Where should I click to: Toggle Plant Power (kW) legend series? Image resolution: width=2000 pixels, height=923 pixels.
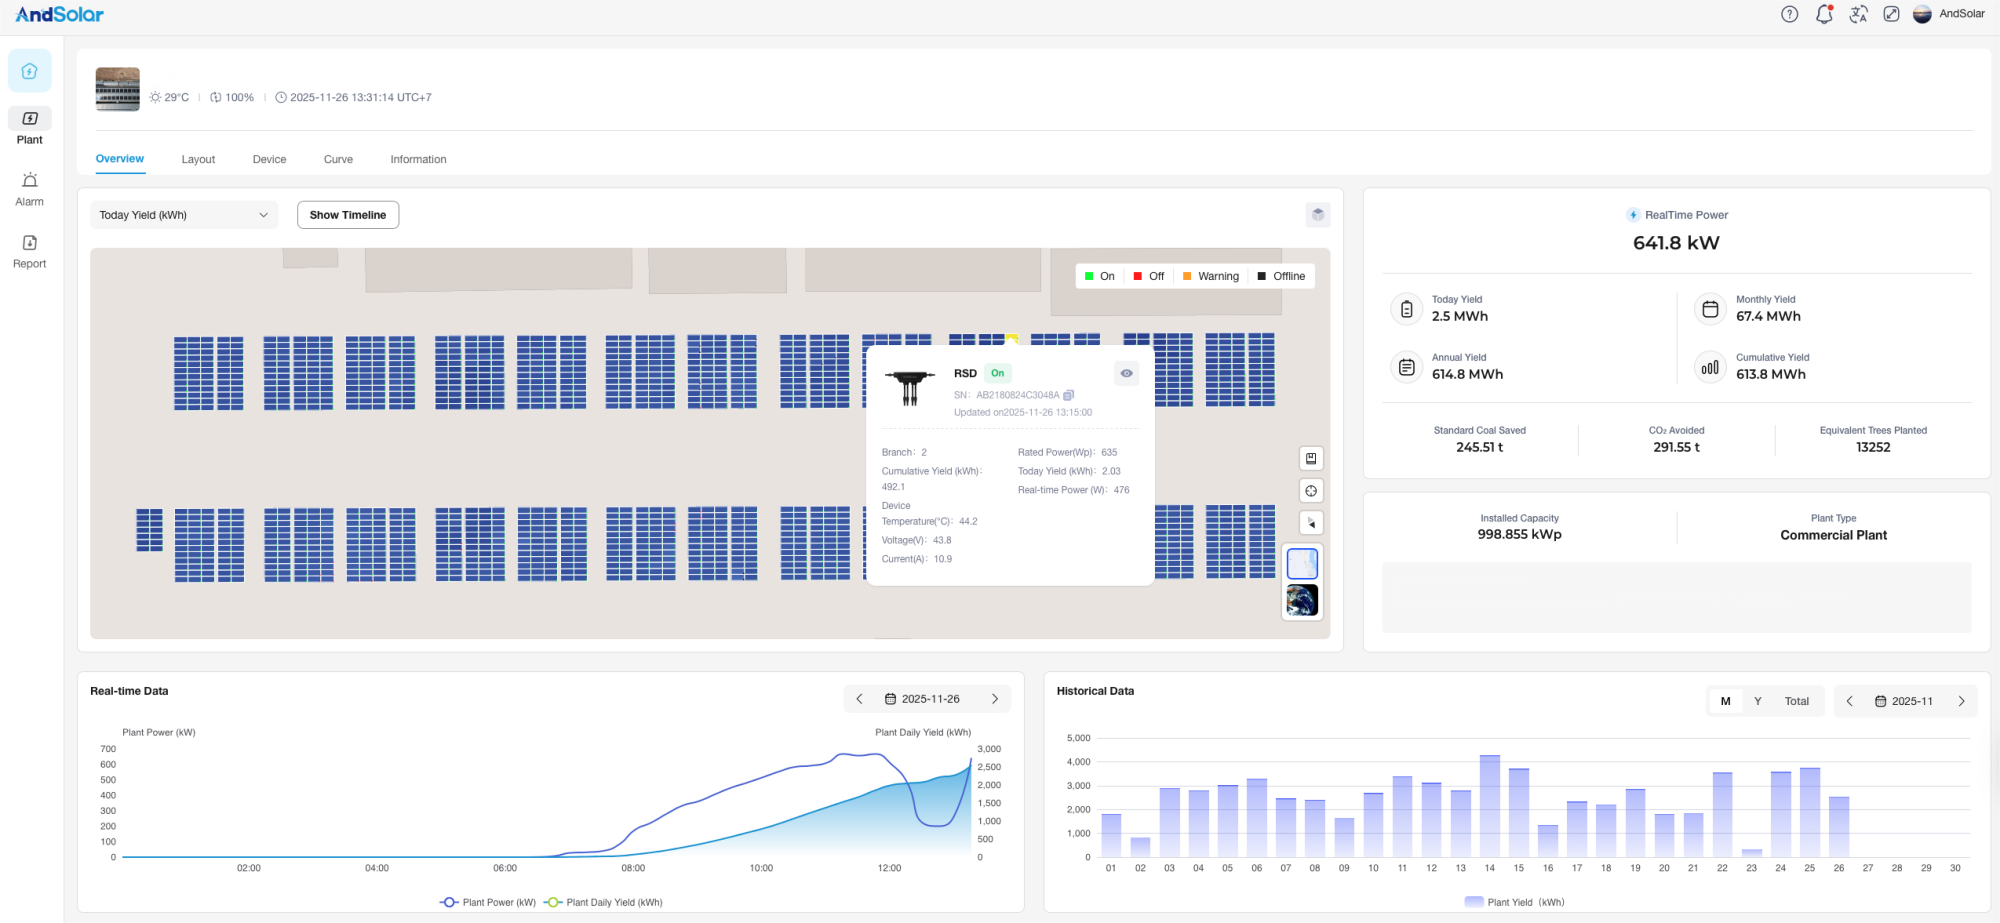pos(488,902)
